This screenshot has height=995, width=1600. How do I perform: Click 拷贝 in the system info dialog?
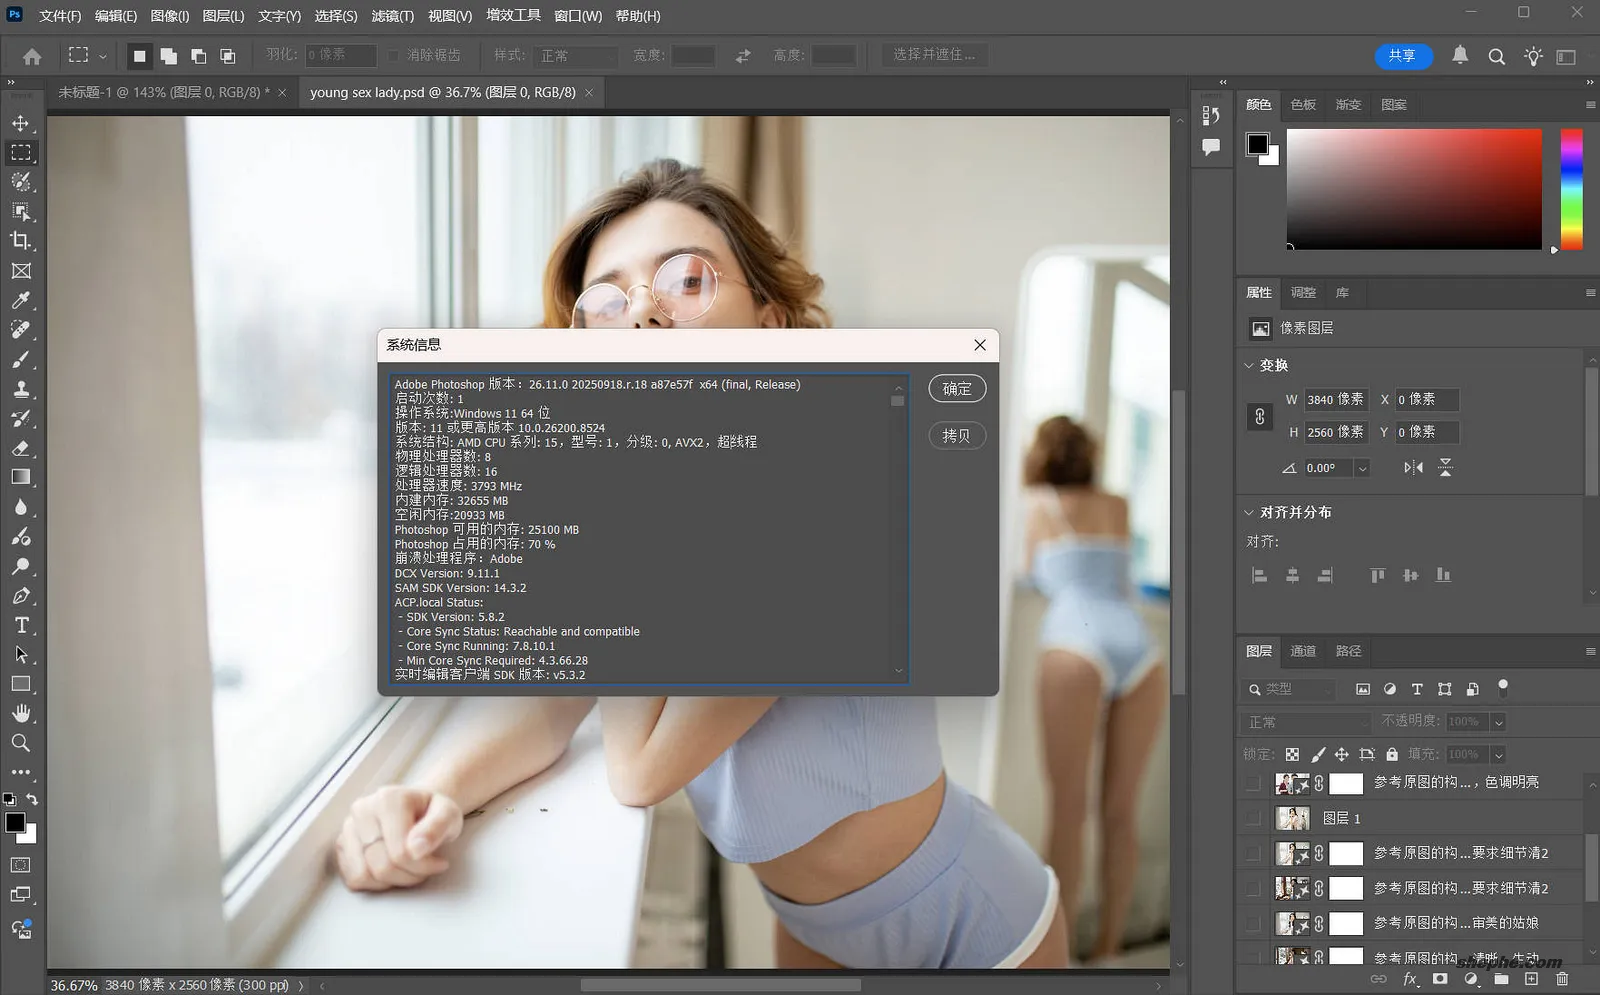pyautogui.click(x=957, y=436)
